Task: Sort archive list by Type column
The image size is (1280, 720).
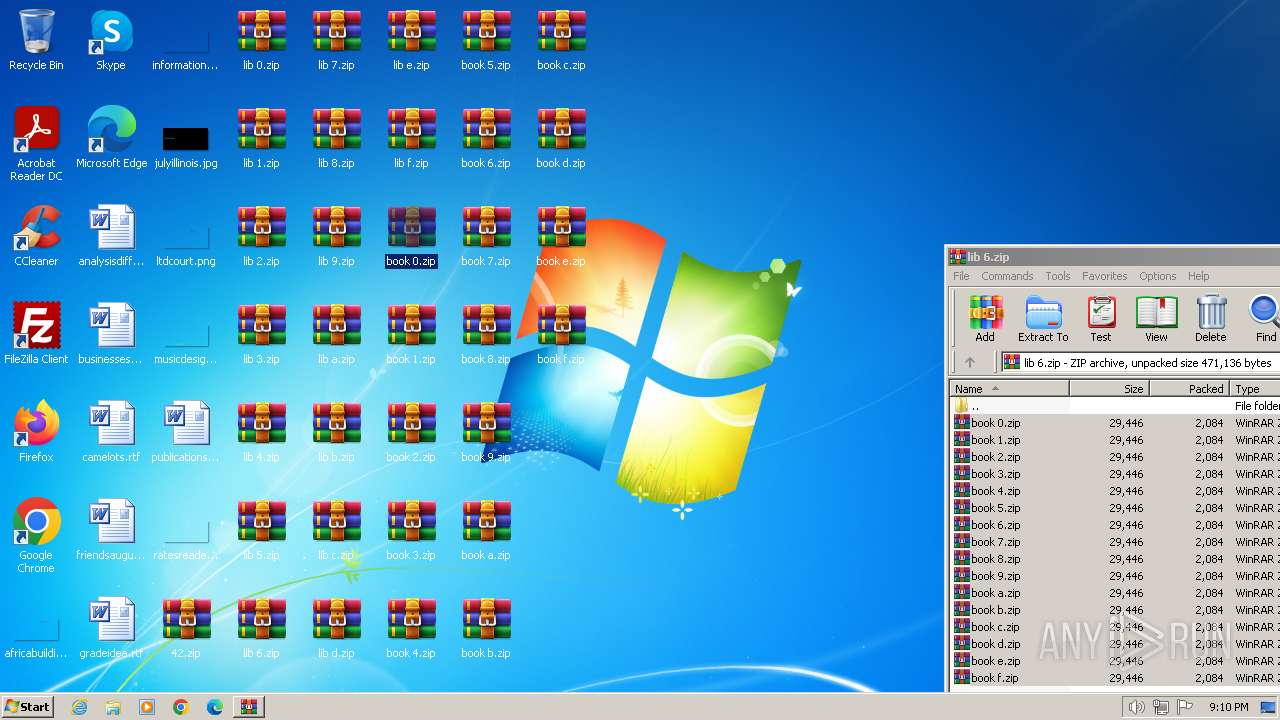Action: tap(1255, 389)
